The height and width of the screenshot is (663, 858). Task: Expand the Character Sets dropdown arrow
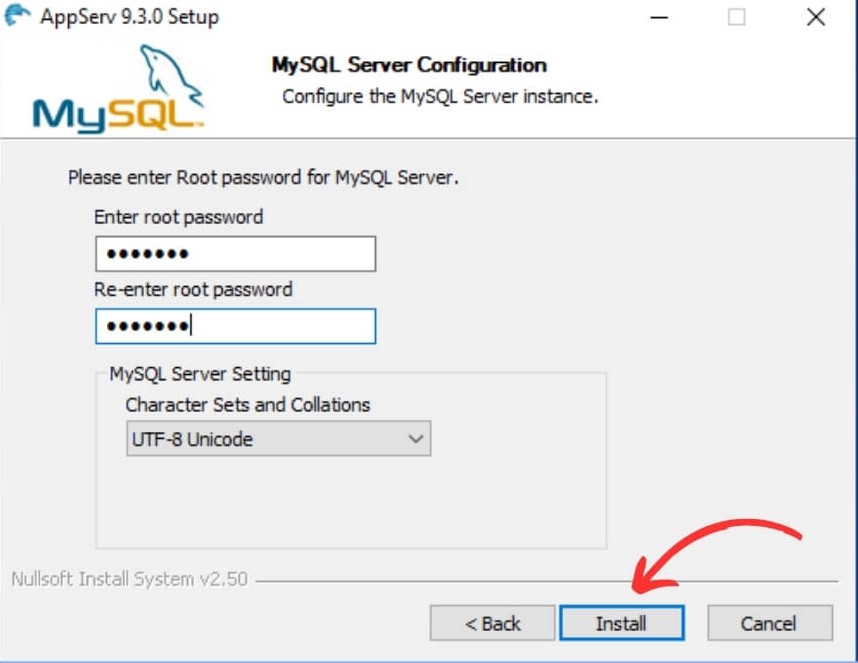click(x=416, y=439)
